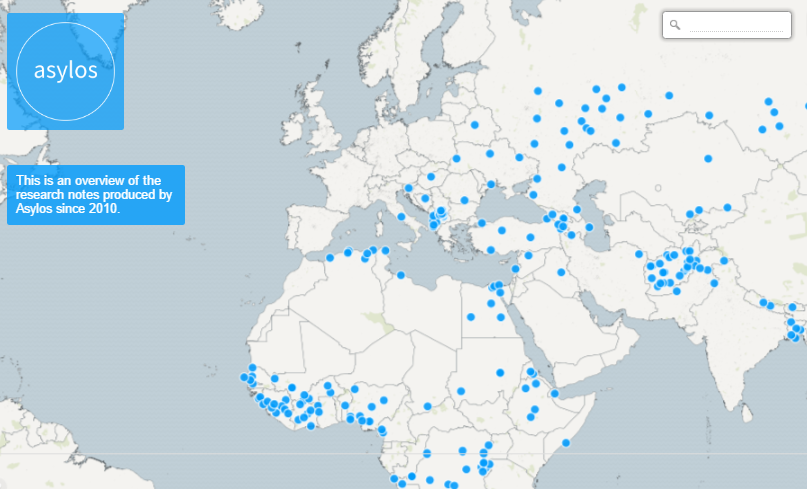Click the Asylos research notes overview box
The image size is (807, 489).
click(x=95, y=194)
